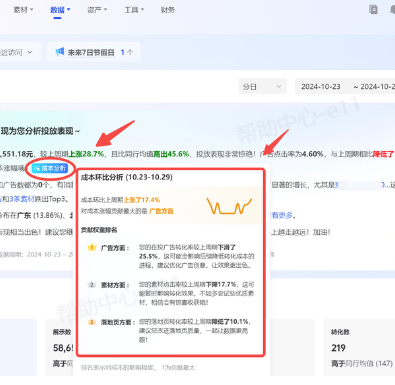Click the 高出45.6% figure
This screenshot has width=395, height=385.
tap(171, 154)
